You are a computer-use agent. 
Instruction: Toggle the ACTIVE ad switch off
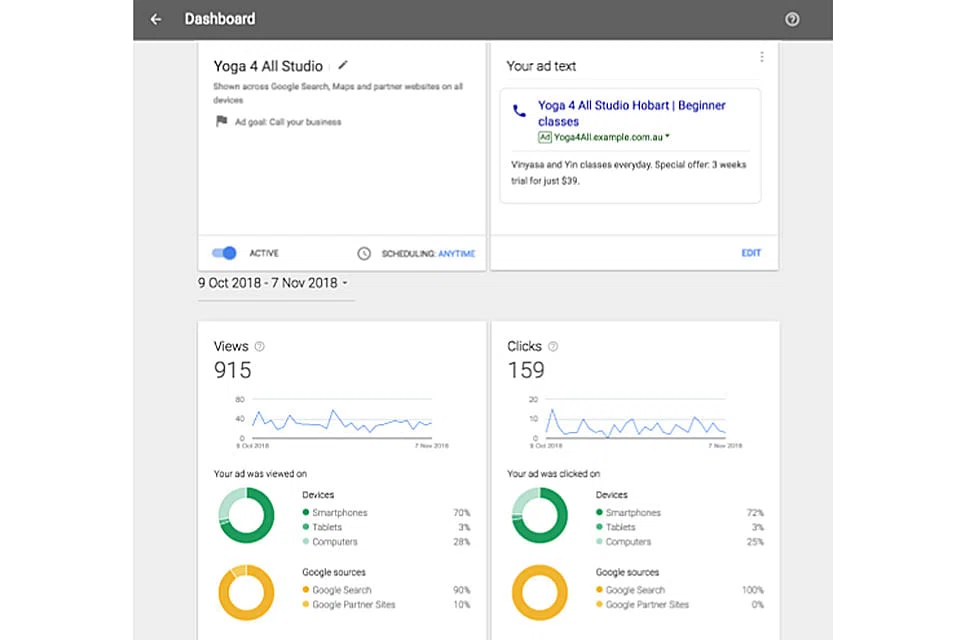[224, 253]
